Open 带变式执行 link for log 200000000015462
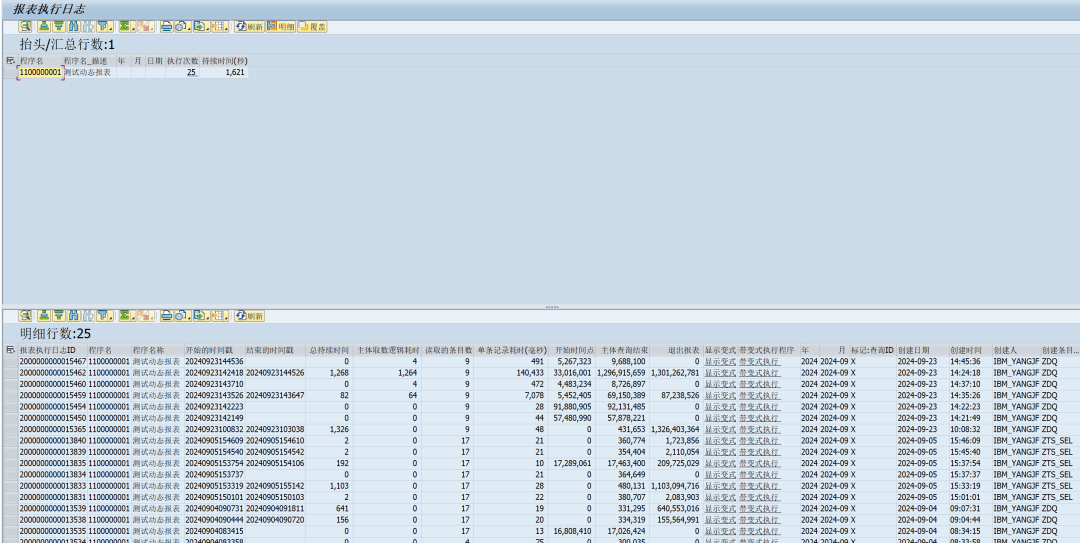The height and width of the screenshot is (543, 1080). [759, 372]
